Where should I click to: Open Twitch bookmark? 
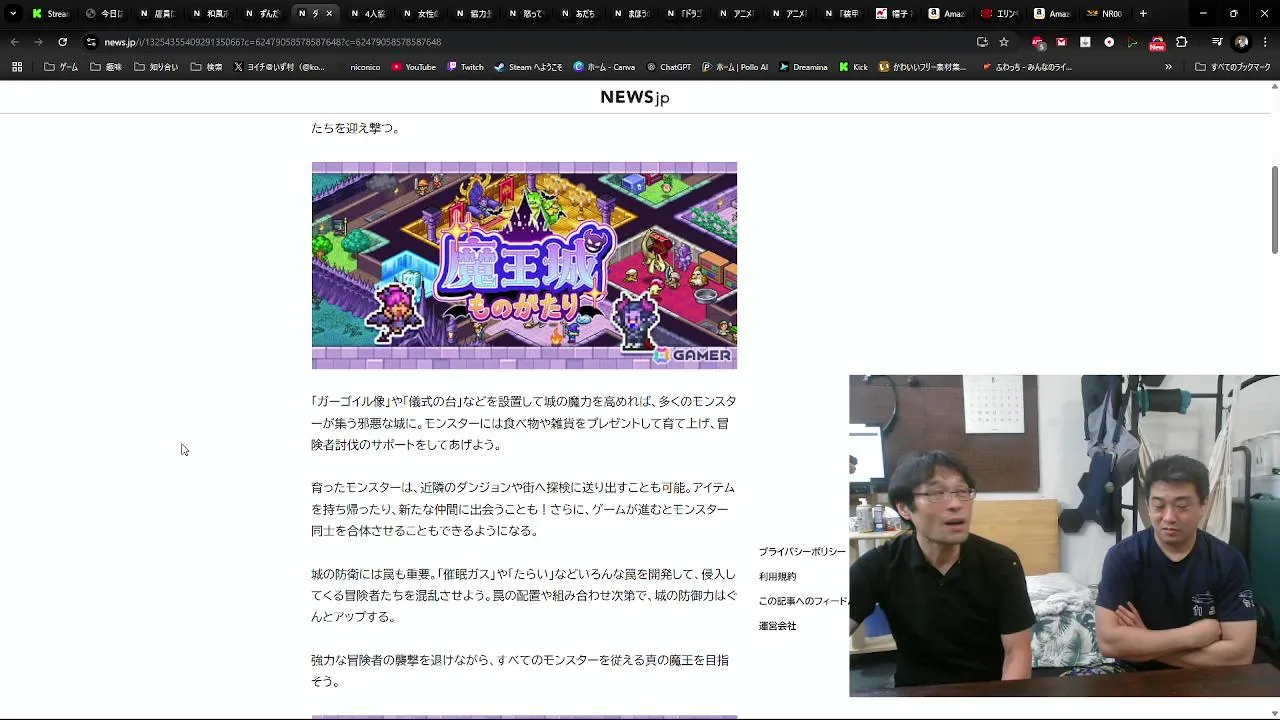(x=465, y=67)
